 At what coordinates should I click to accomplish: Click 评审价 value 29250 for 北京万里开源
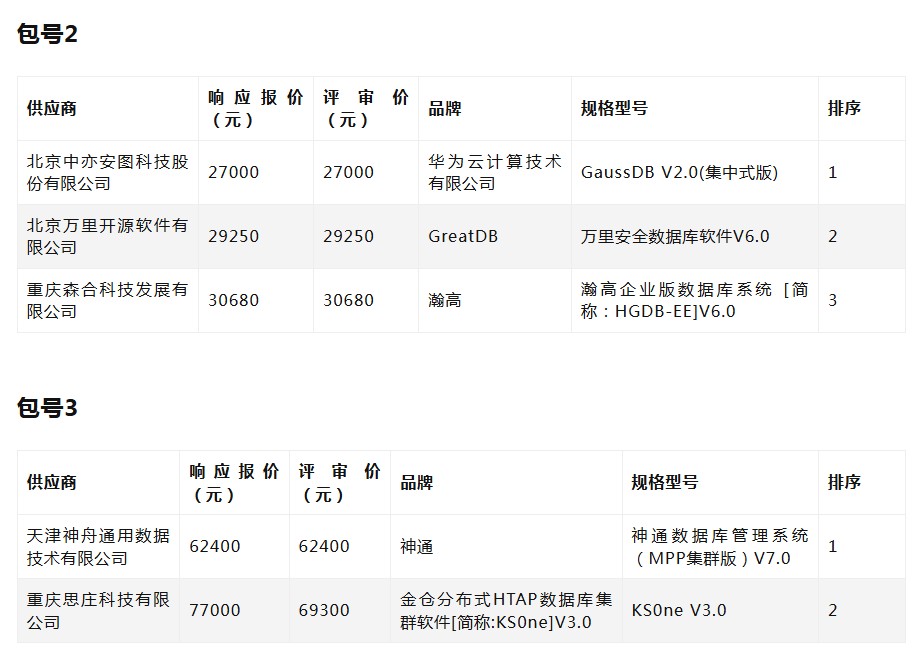[349, 237]
